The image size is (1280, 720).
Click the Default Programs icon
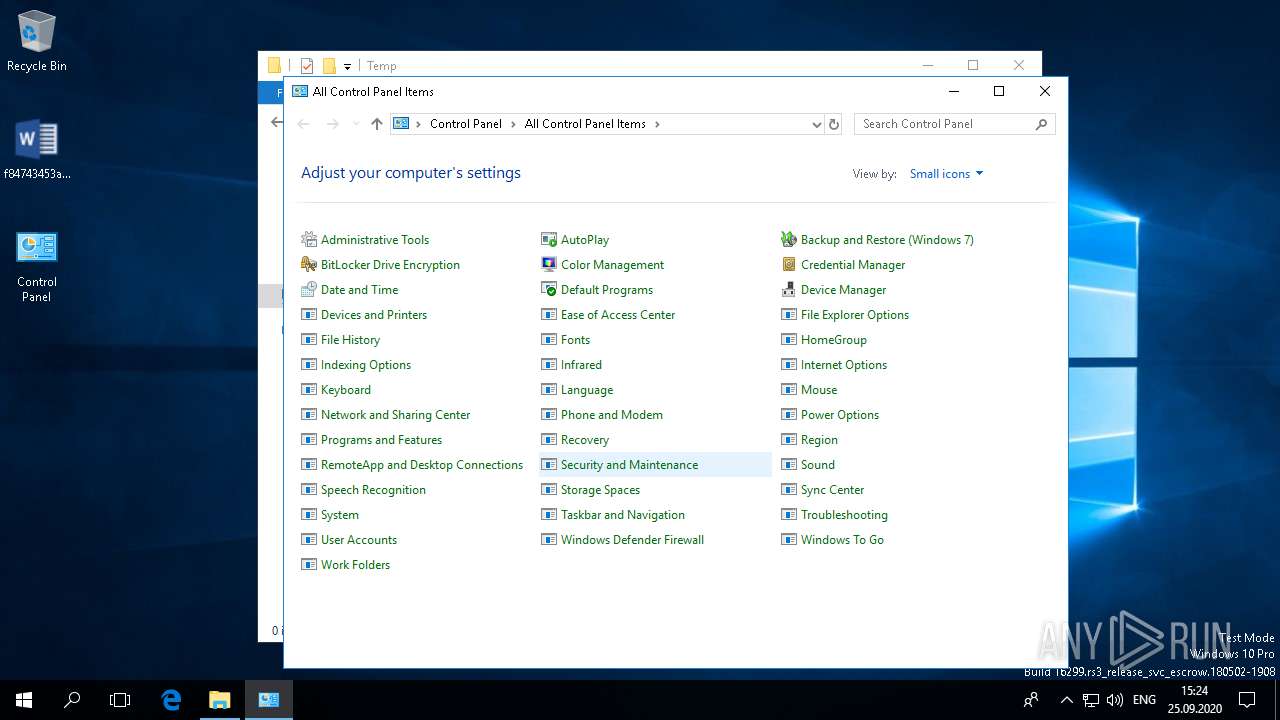click(x=549, y=290)
